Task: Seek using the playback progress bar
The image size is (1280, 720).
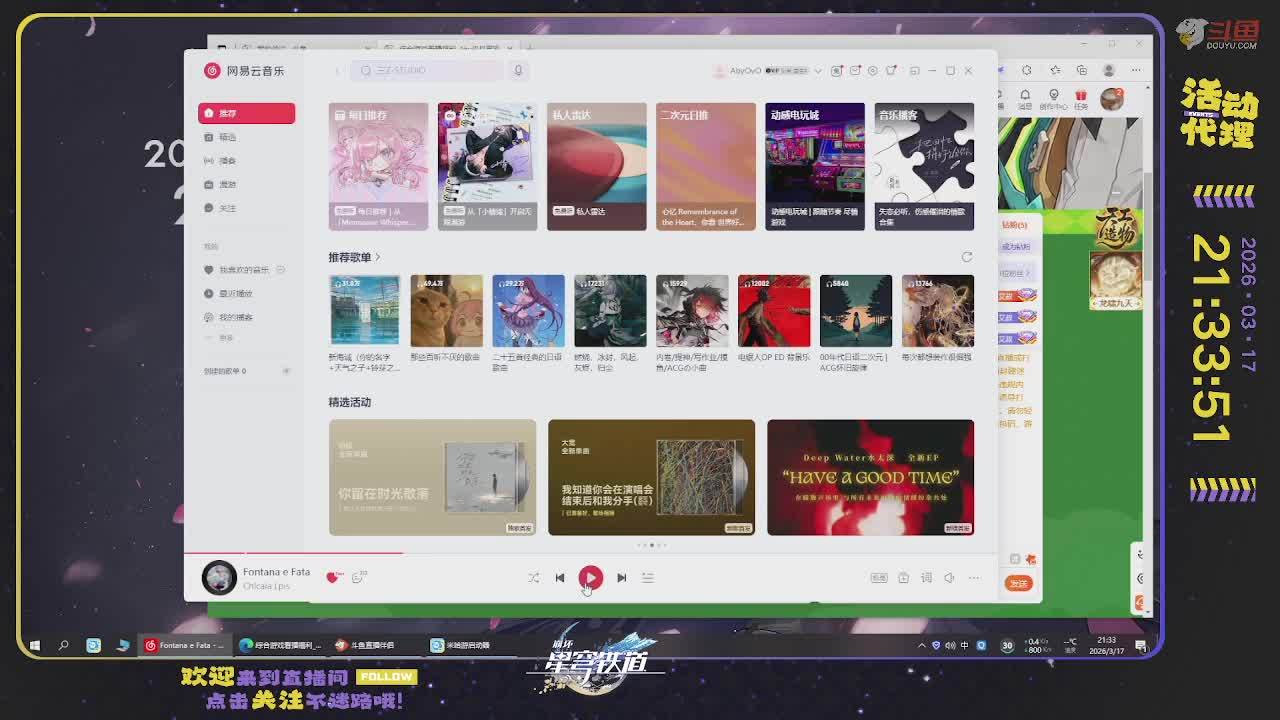Action: point(590,553)
